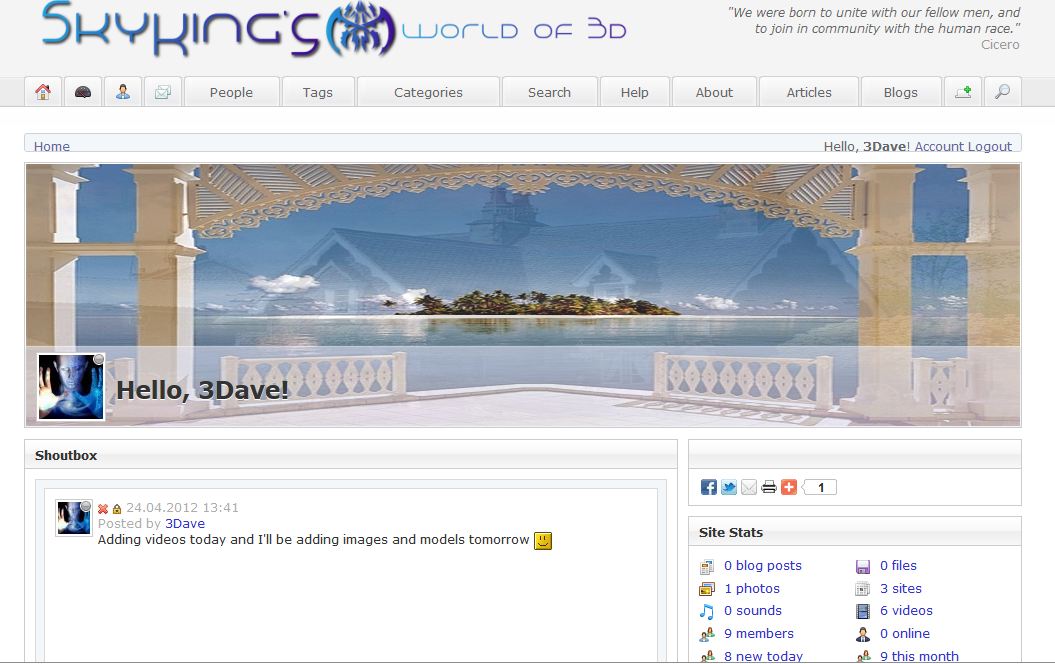Open the About tab
Viewport: 1055px width, 664px height.
(x=715, y=92)
